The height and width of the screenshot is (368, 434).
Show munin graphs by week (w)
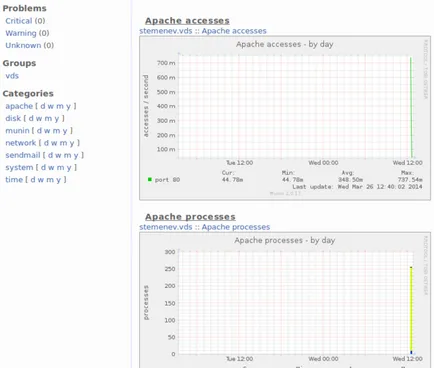click(x=47, y=131)
